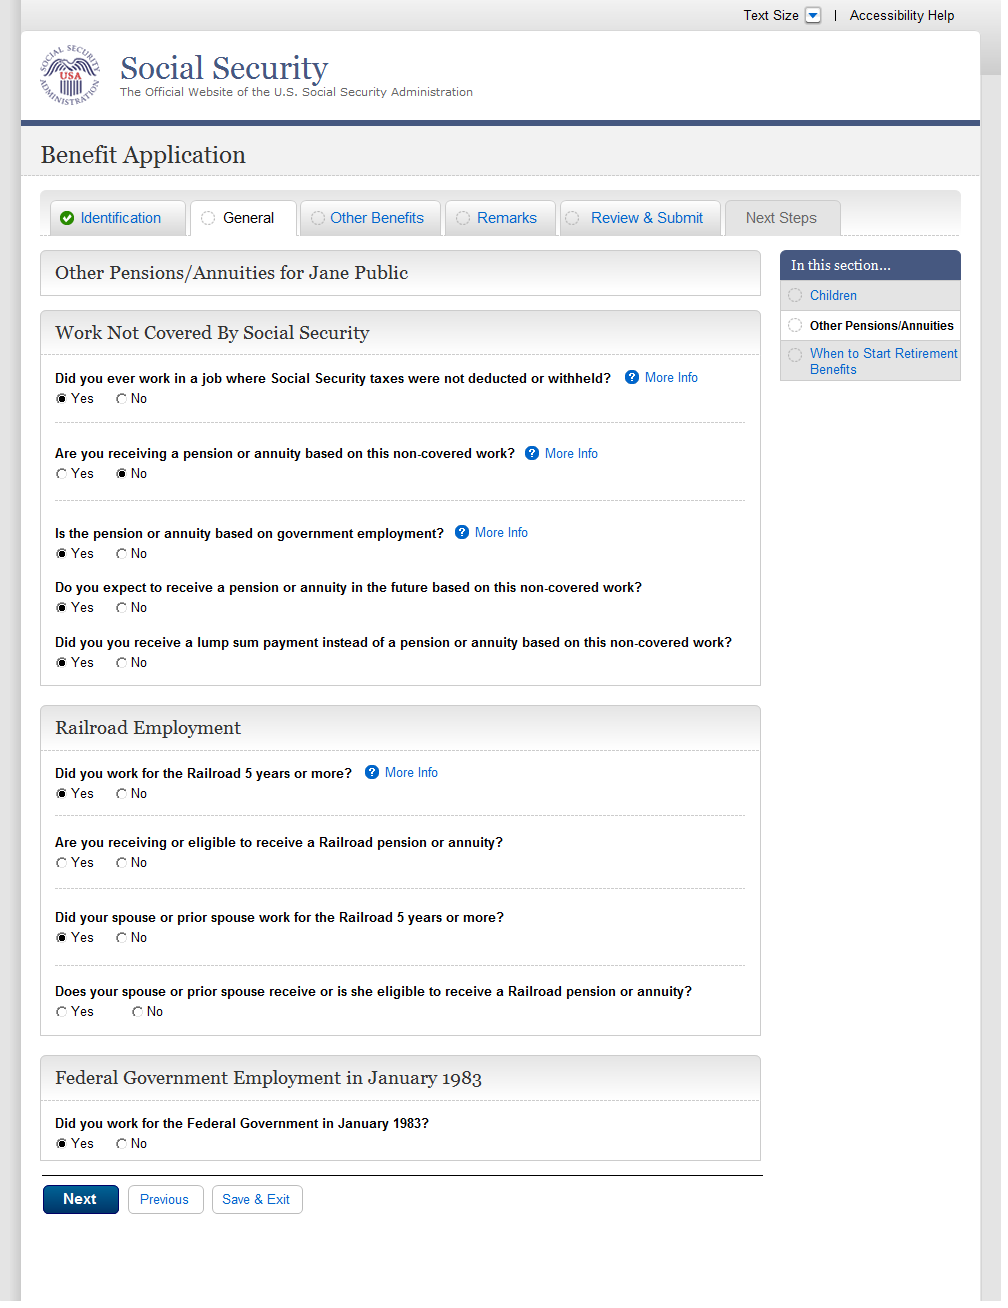Click help icon beside Social Security taxes question

632,377
